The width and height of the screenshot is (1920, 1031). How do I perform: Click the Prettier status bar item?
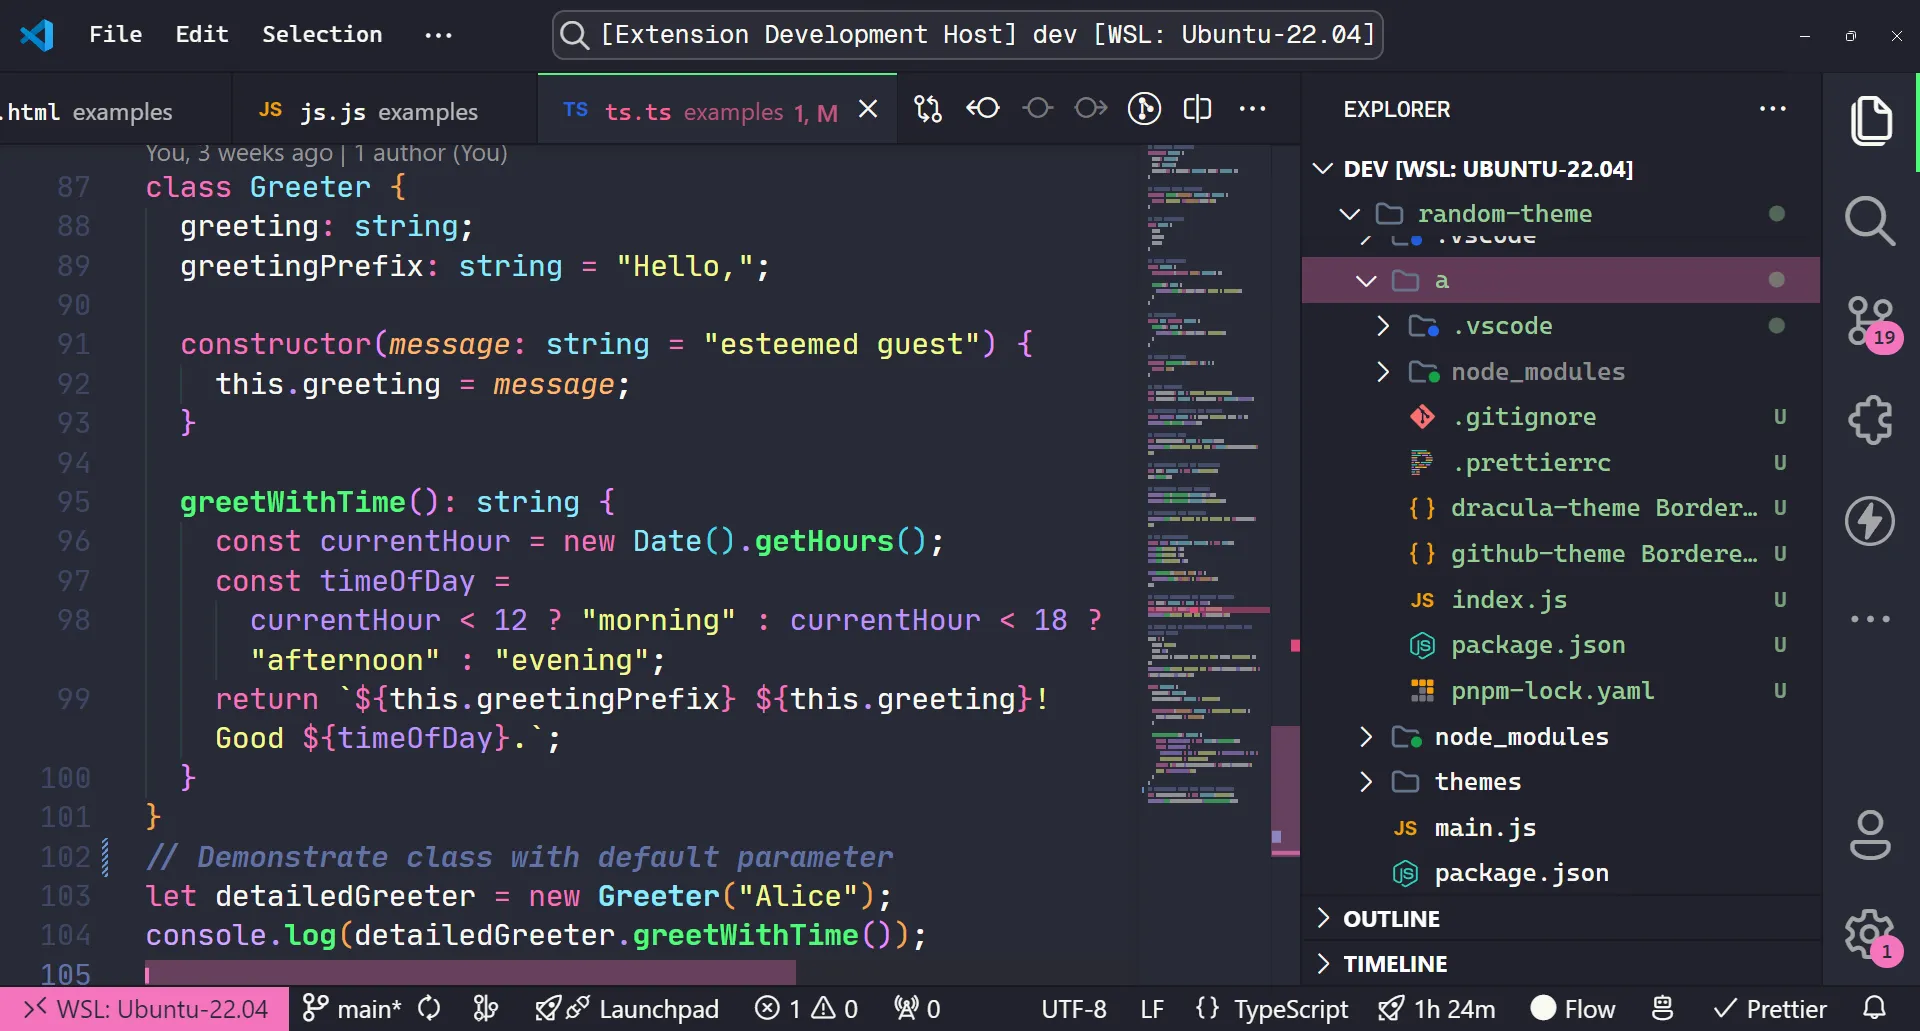pyautogui.click(x=1770, y=1009)
